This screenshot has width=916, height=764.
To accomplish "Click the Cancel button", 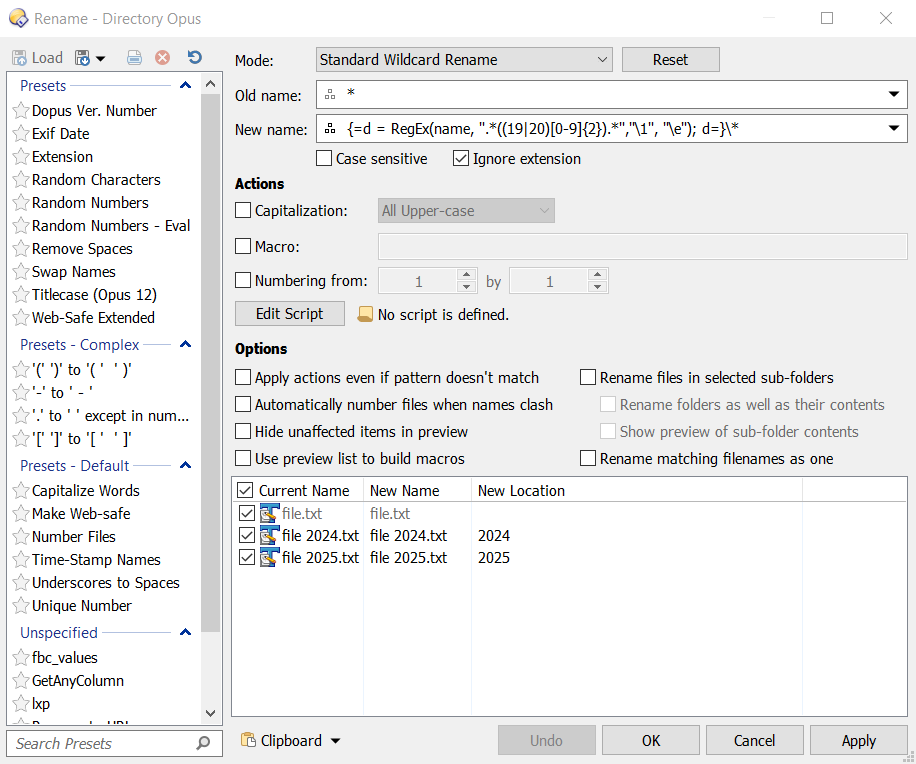I will point(755,741).
